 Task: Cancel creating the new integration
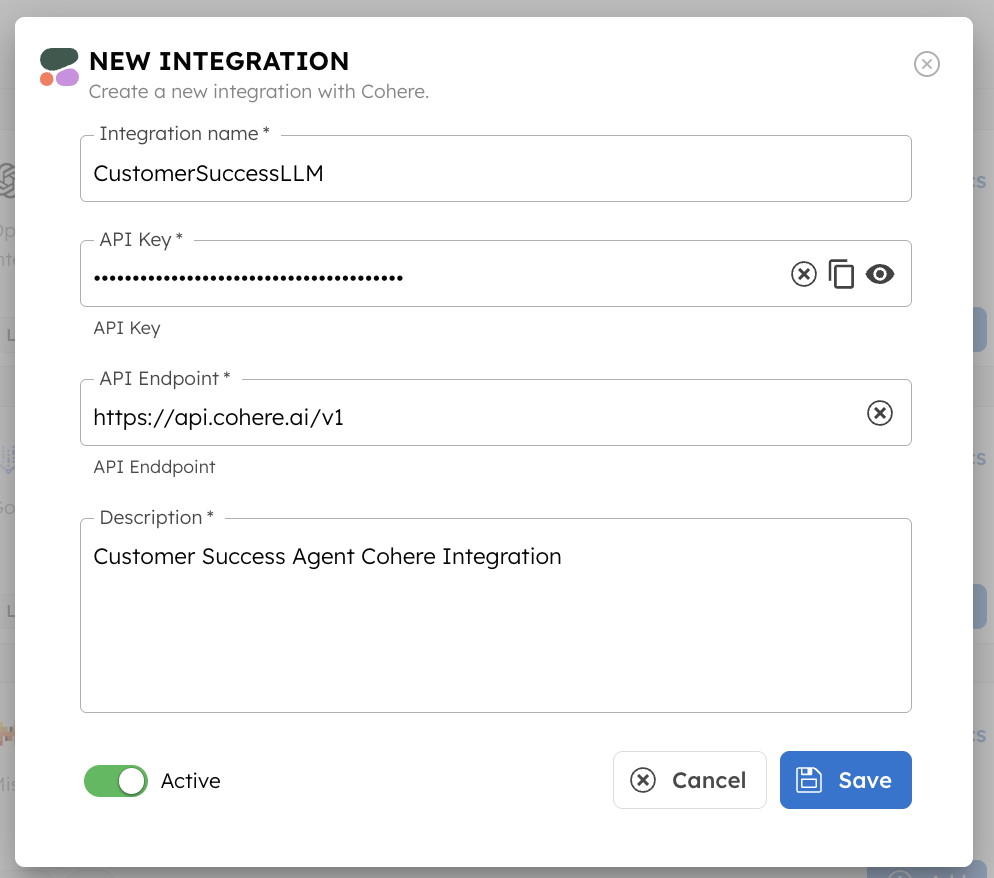coord(689,780)
